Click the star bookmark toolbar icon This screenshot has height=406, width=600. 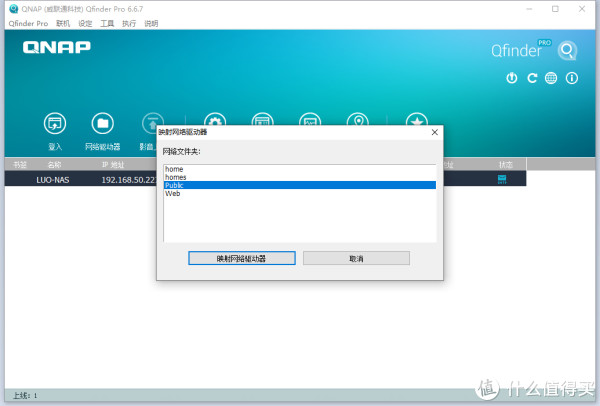(x=417, y=122)
